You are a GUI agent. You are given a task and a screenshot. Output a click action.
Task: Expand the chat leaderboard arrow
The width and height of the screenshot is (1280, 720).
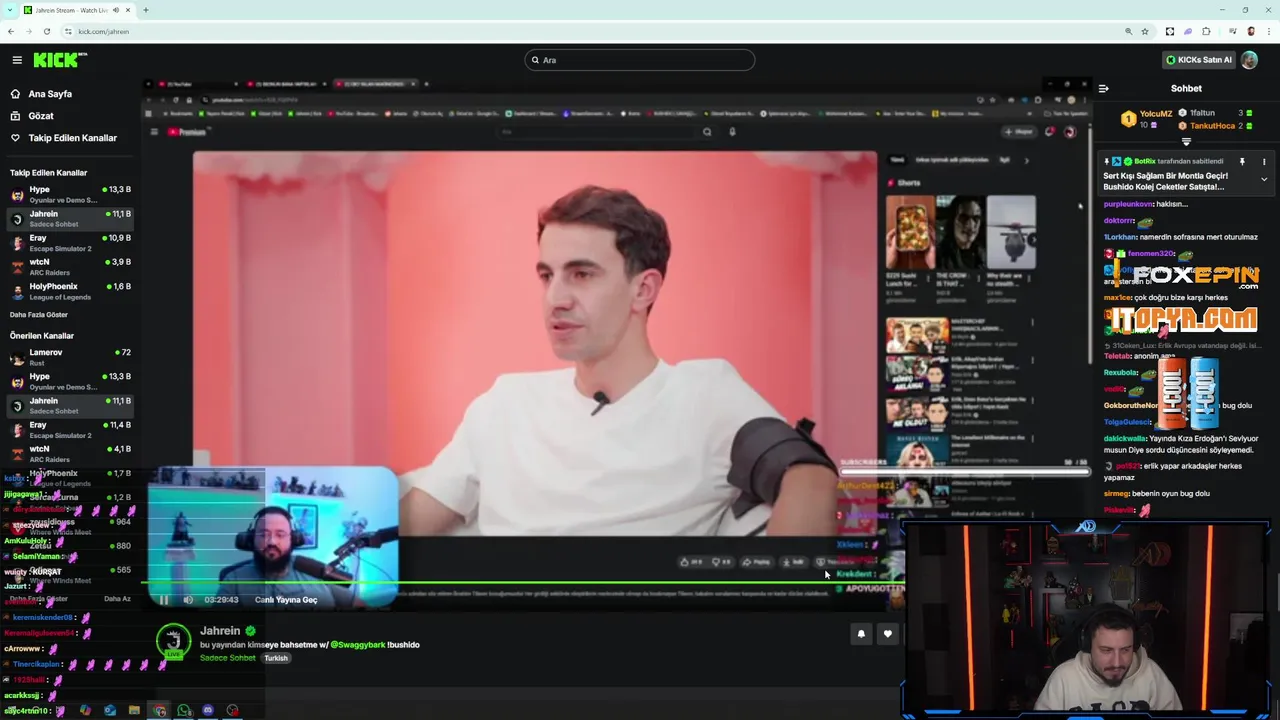click(1186, 142)
